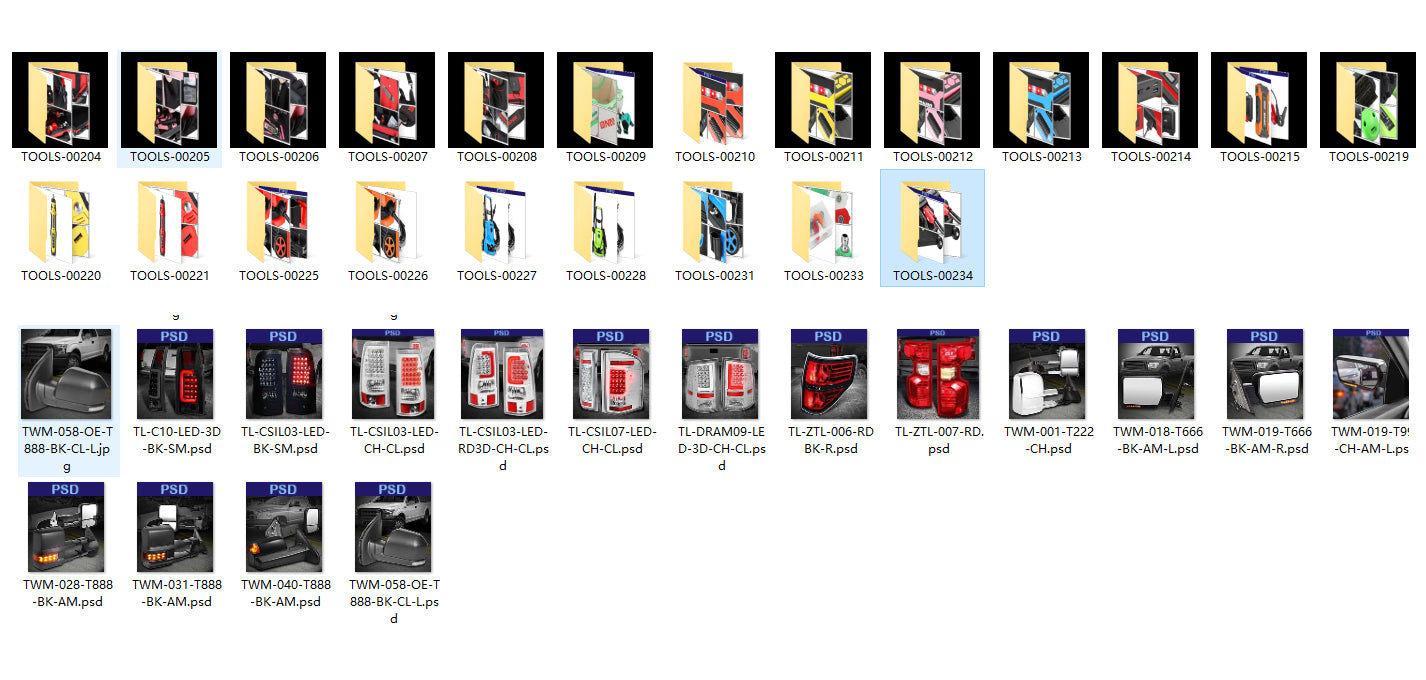This screenshot has width=1426, height=680.
Task: Open the TOOLS-00204 folder
Action: [x=60, y=100]
